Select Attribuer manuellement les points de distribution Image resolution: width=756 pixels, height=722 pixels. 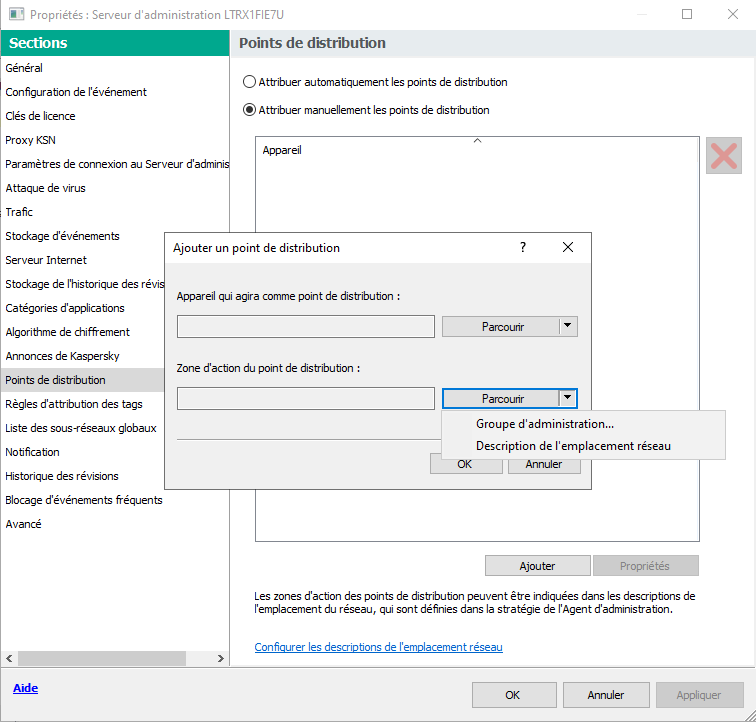[x=250, y=110]
